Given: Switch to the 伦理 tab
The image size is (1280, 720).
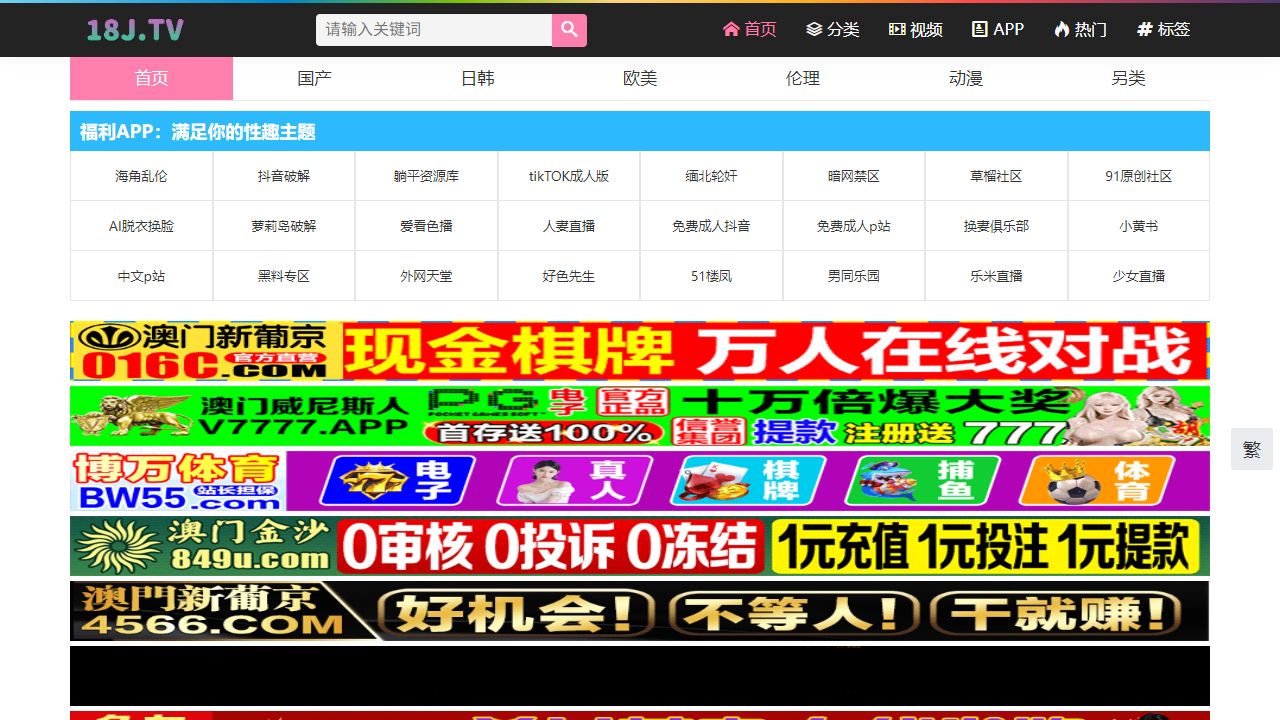Looking at the screenshot, I should coord(803,78).
